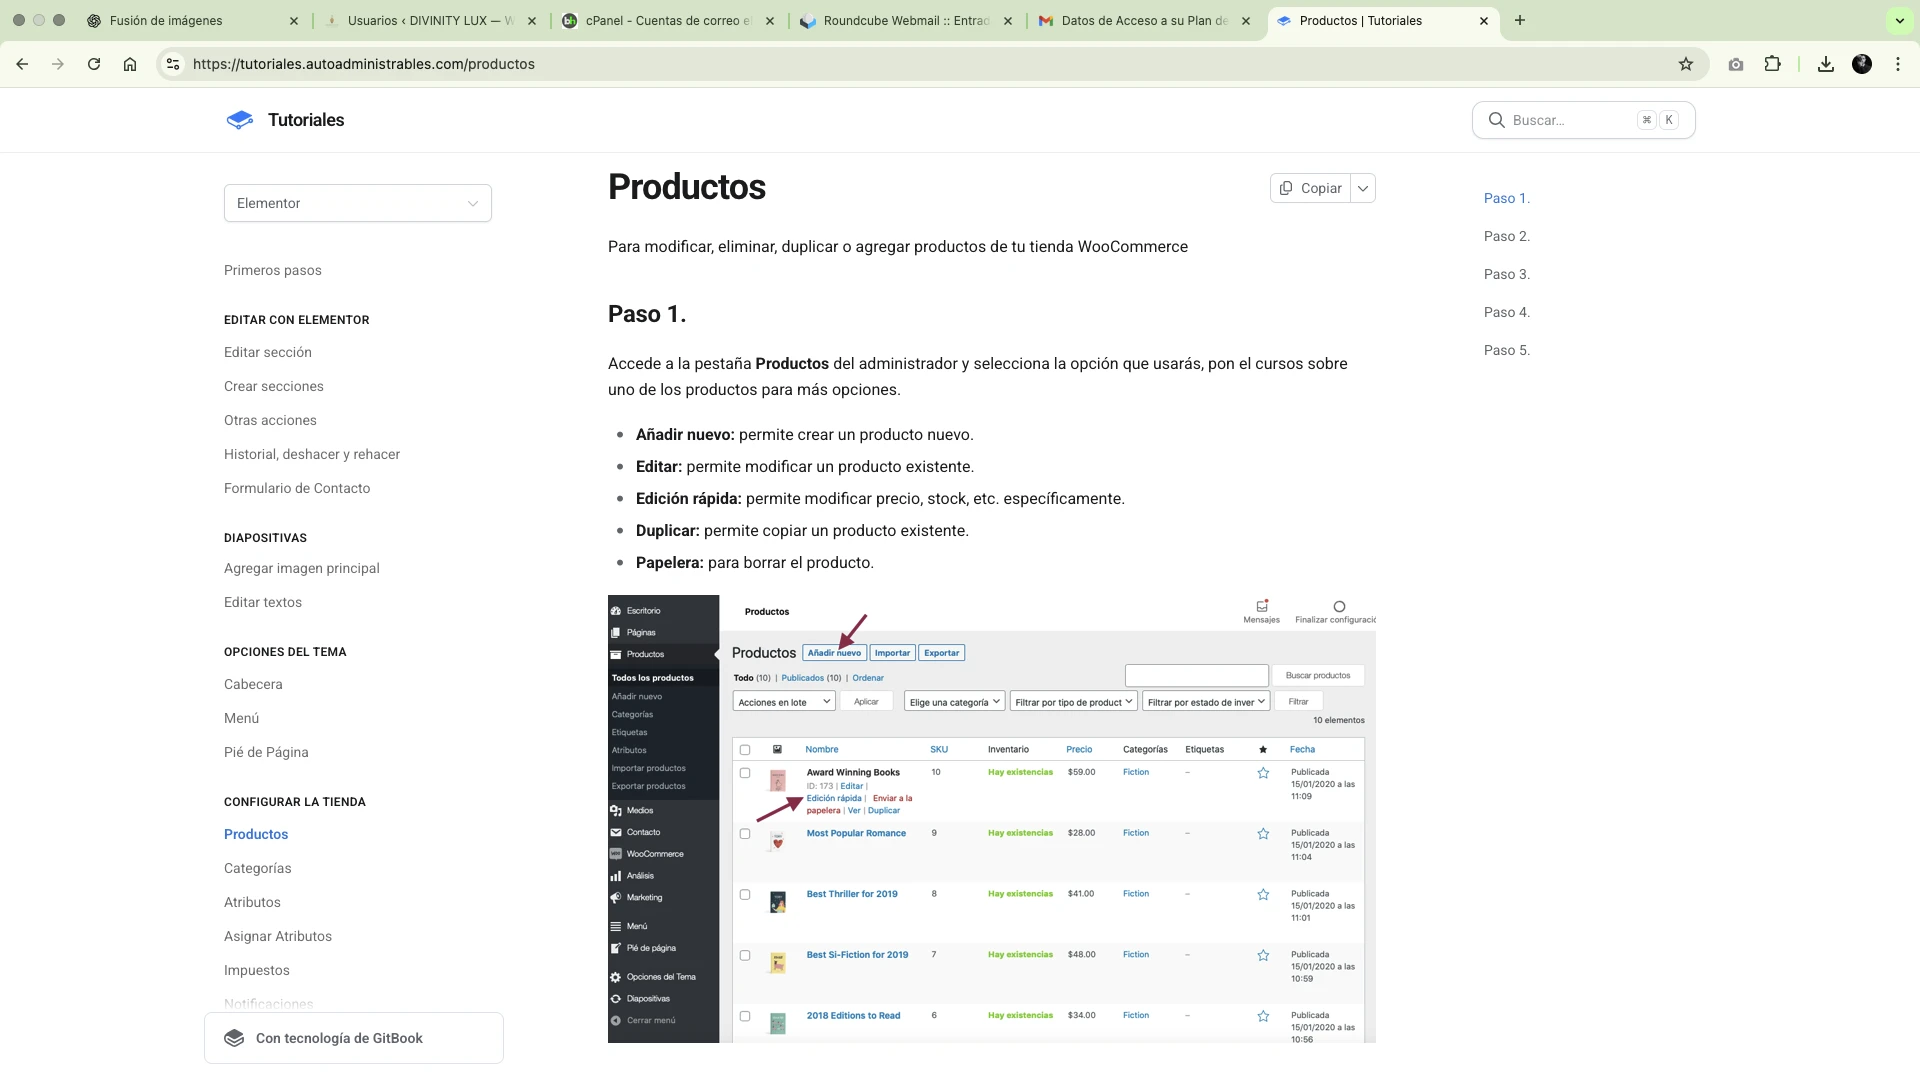
Task: Open the browser downloads icon
Action: point(1826,64)
